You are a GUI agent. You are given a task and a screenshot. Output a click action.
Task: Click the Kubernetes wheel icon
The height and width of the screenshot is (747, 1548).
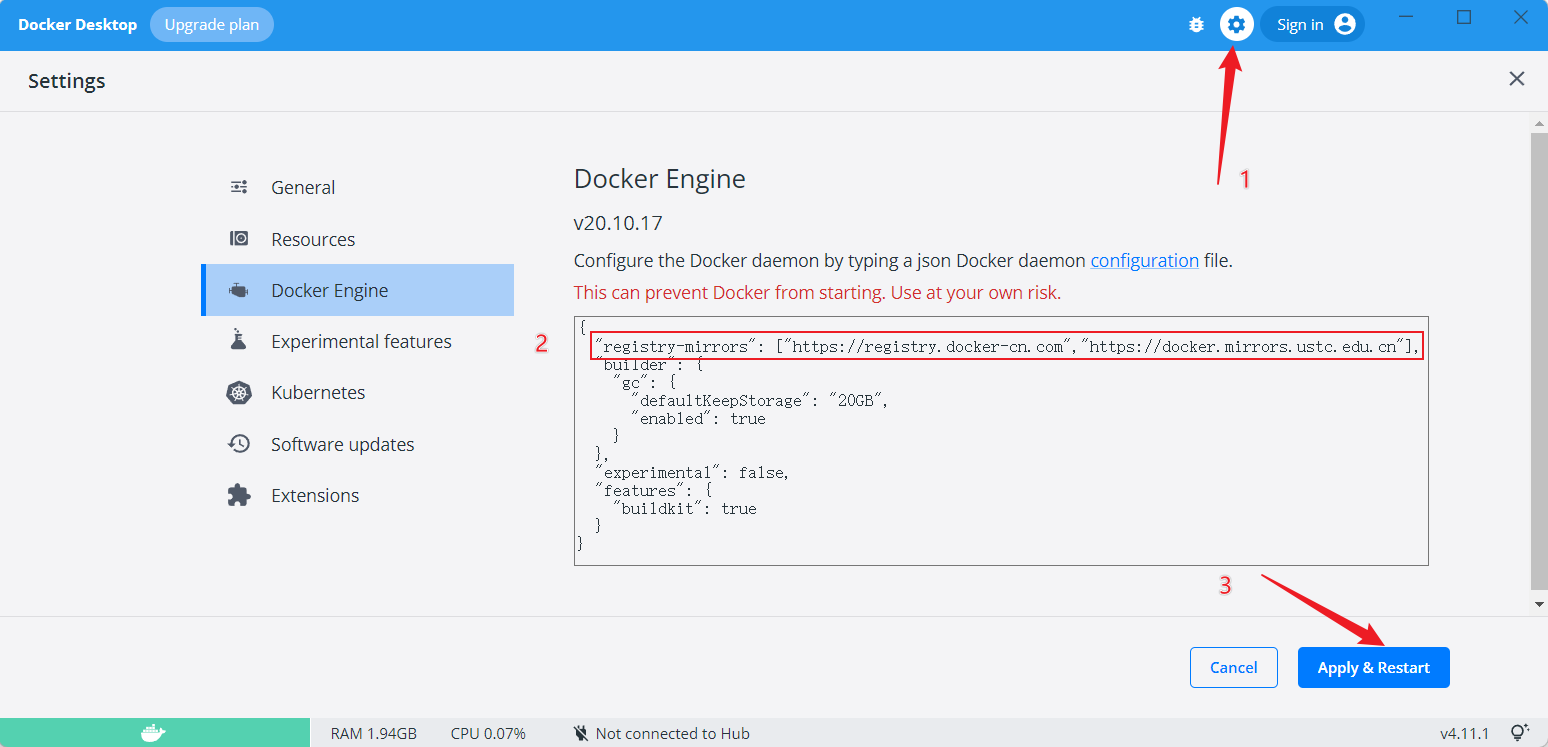[x=239, y=393]
